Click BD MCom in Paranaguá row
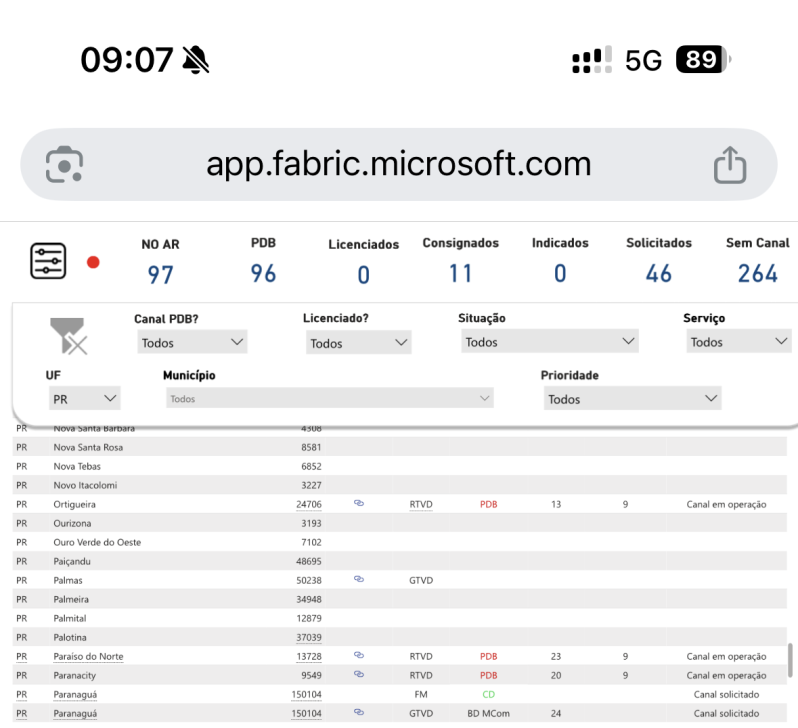 [x=489, y=713]
